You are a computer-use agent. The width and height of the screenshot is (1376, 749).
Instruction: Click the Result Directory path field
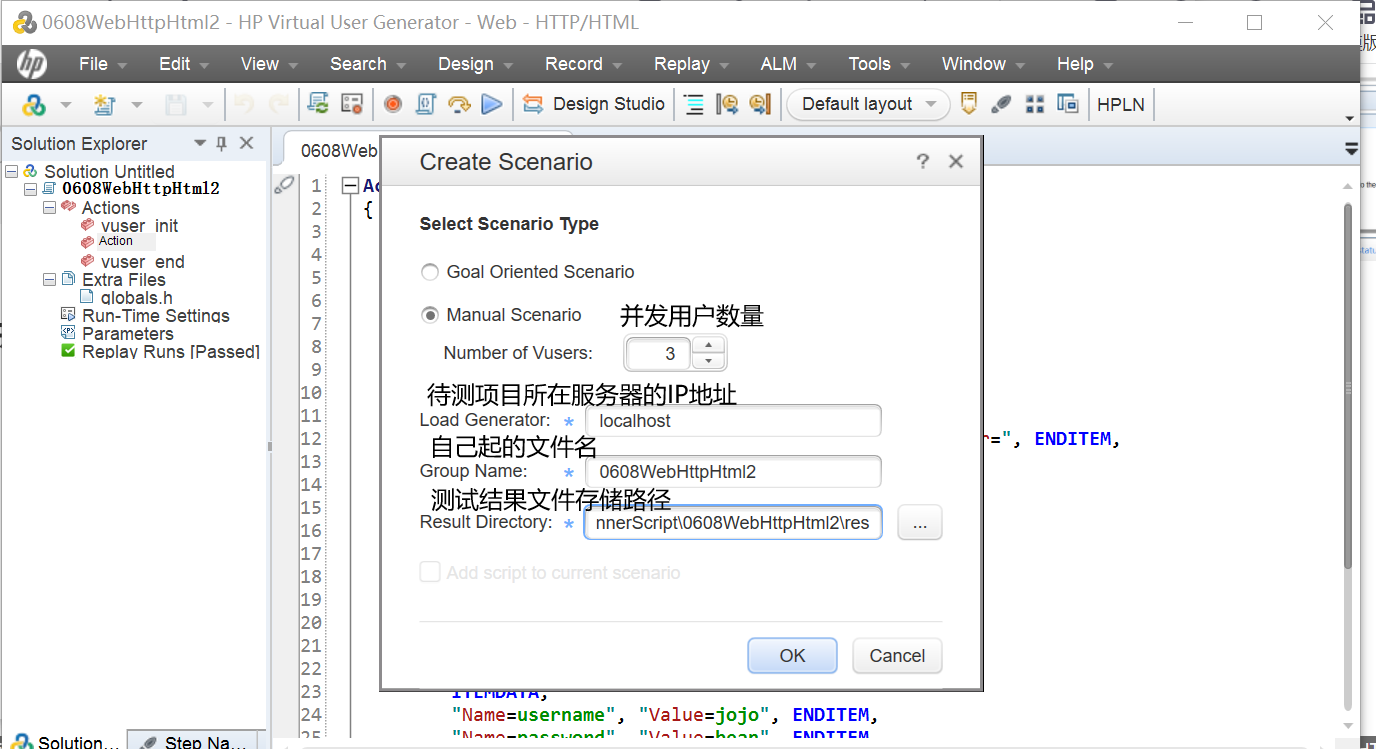733,523
